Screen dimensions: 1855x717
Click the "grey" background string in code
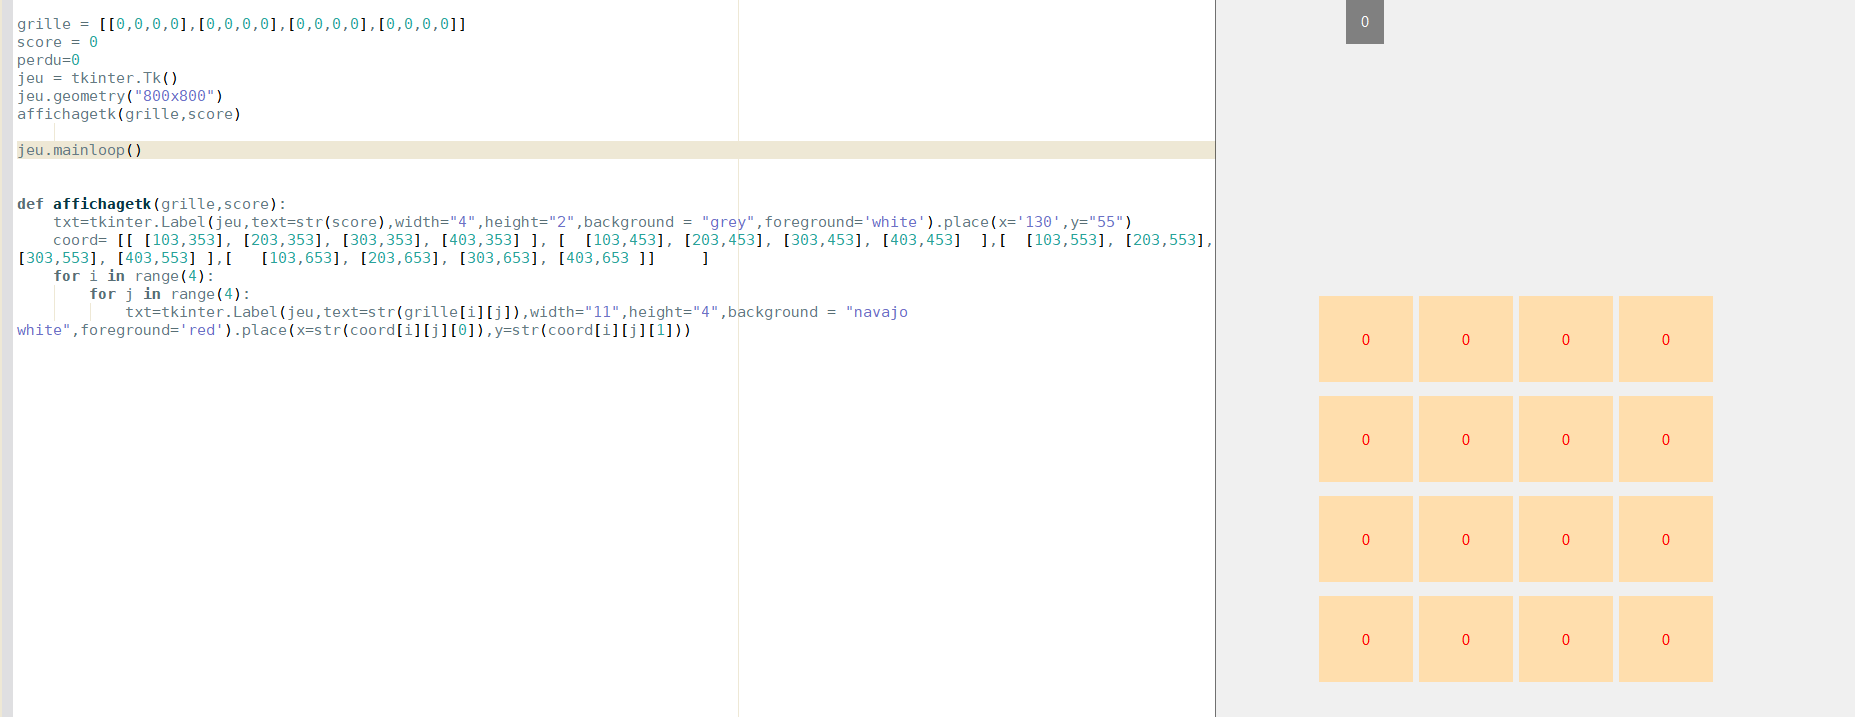[x=727, y=222]
